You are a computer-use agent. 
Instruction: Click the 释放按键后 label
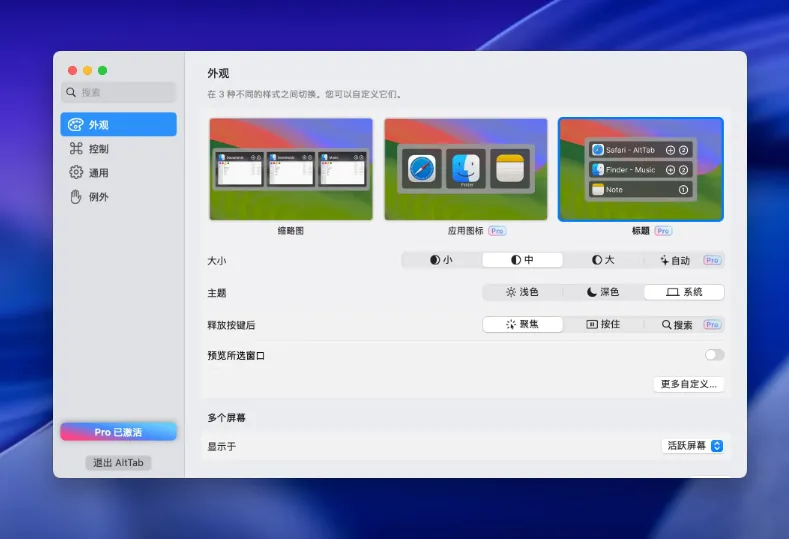pyautogui.click(x=231, y=325)
